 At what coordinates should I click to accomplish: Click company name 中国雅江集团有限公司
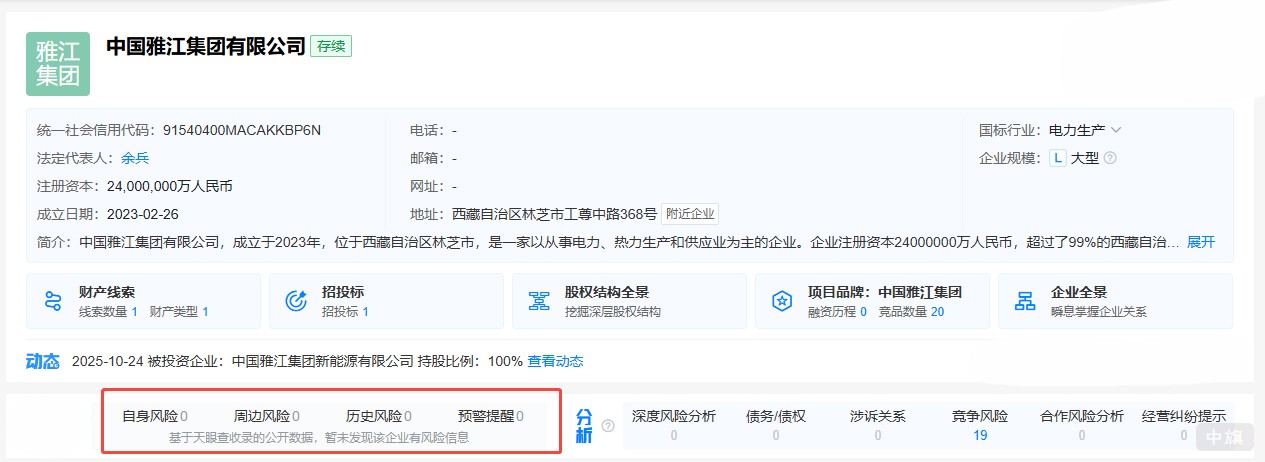point(205,46)
